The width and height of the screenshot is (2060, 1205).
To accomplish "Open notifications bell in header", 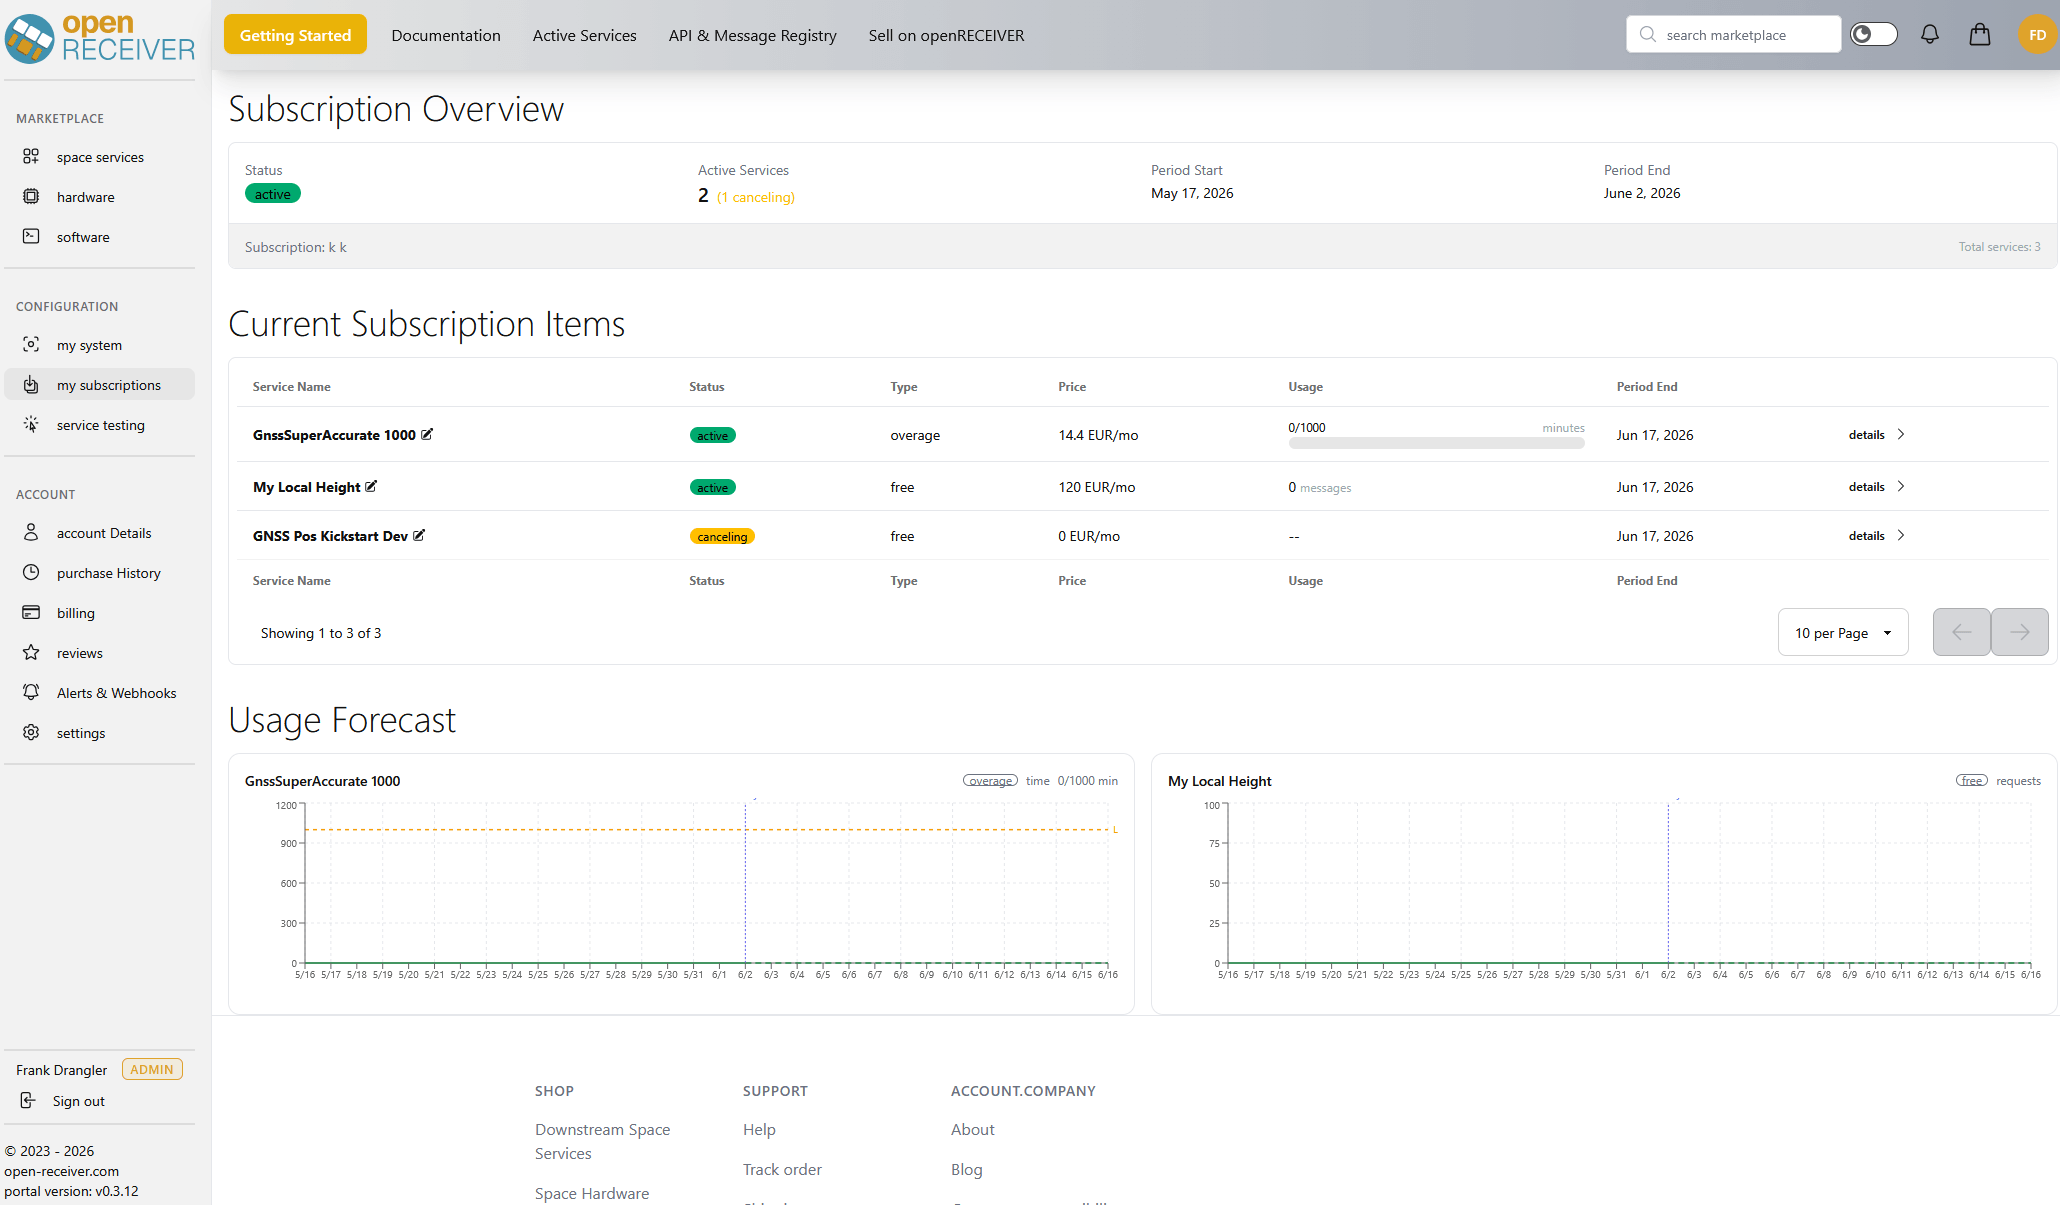I will (1930, 35).
